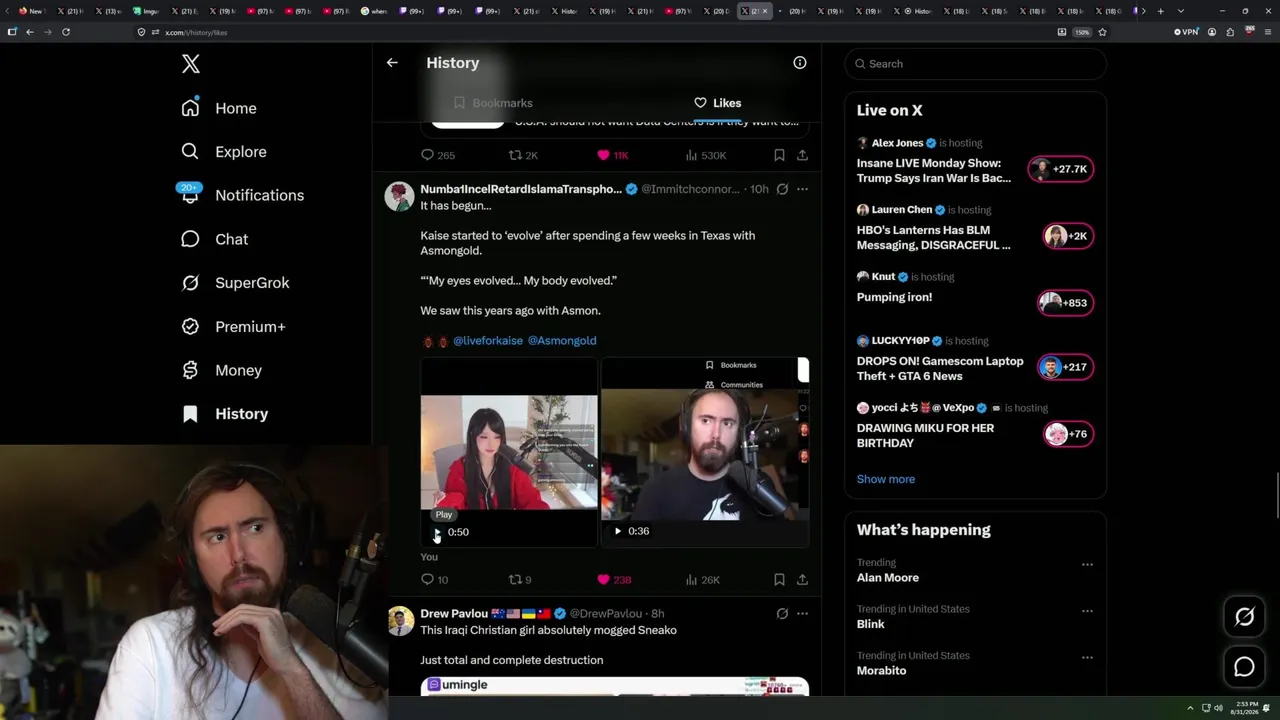Share the post with 238 likes
Screen dimensions: 1280x720
pyautogui.click(x=802, y=580)
